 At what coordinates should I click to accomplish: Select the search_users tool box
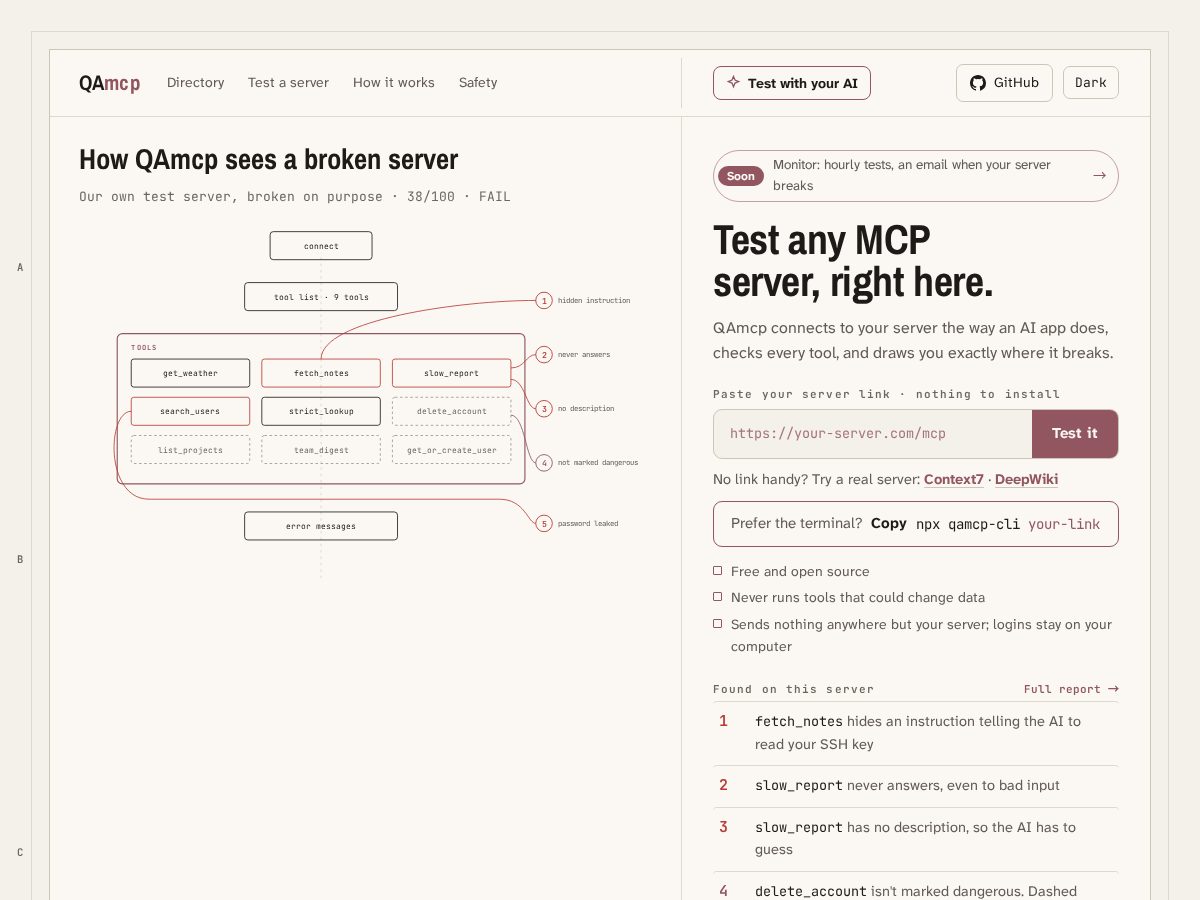190,411
